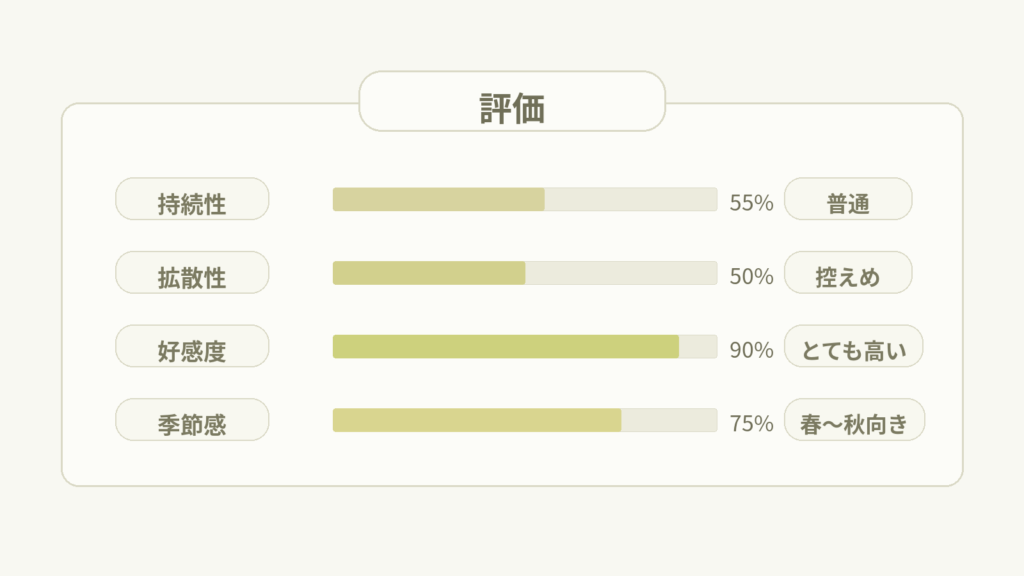This screenshot has width=1024, height=576.
Task: Click the 55% value text
Action: (x=751, y=203)
